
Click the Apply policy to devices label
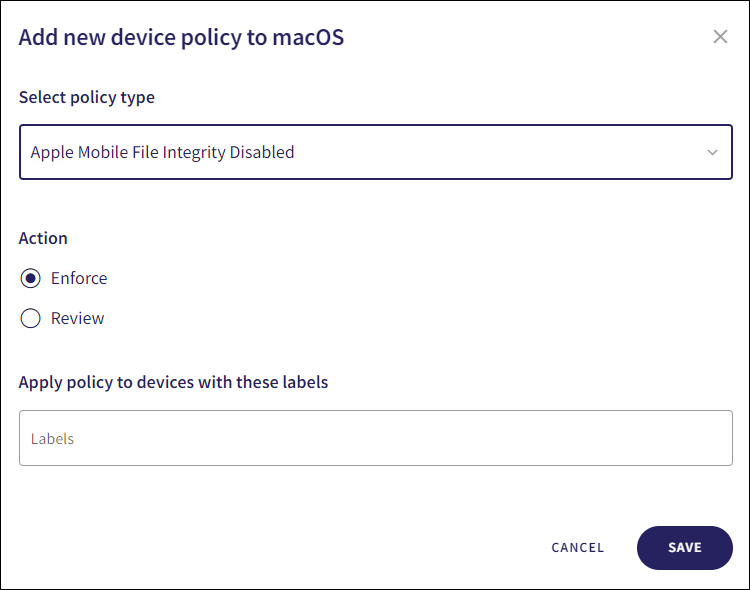(x=173, y=382)
